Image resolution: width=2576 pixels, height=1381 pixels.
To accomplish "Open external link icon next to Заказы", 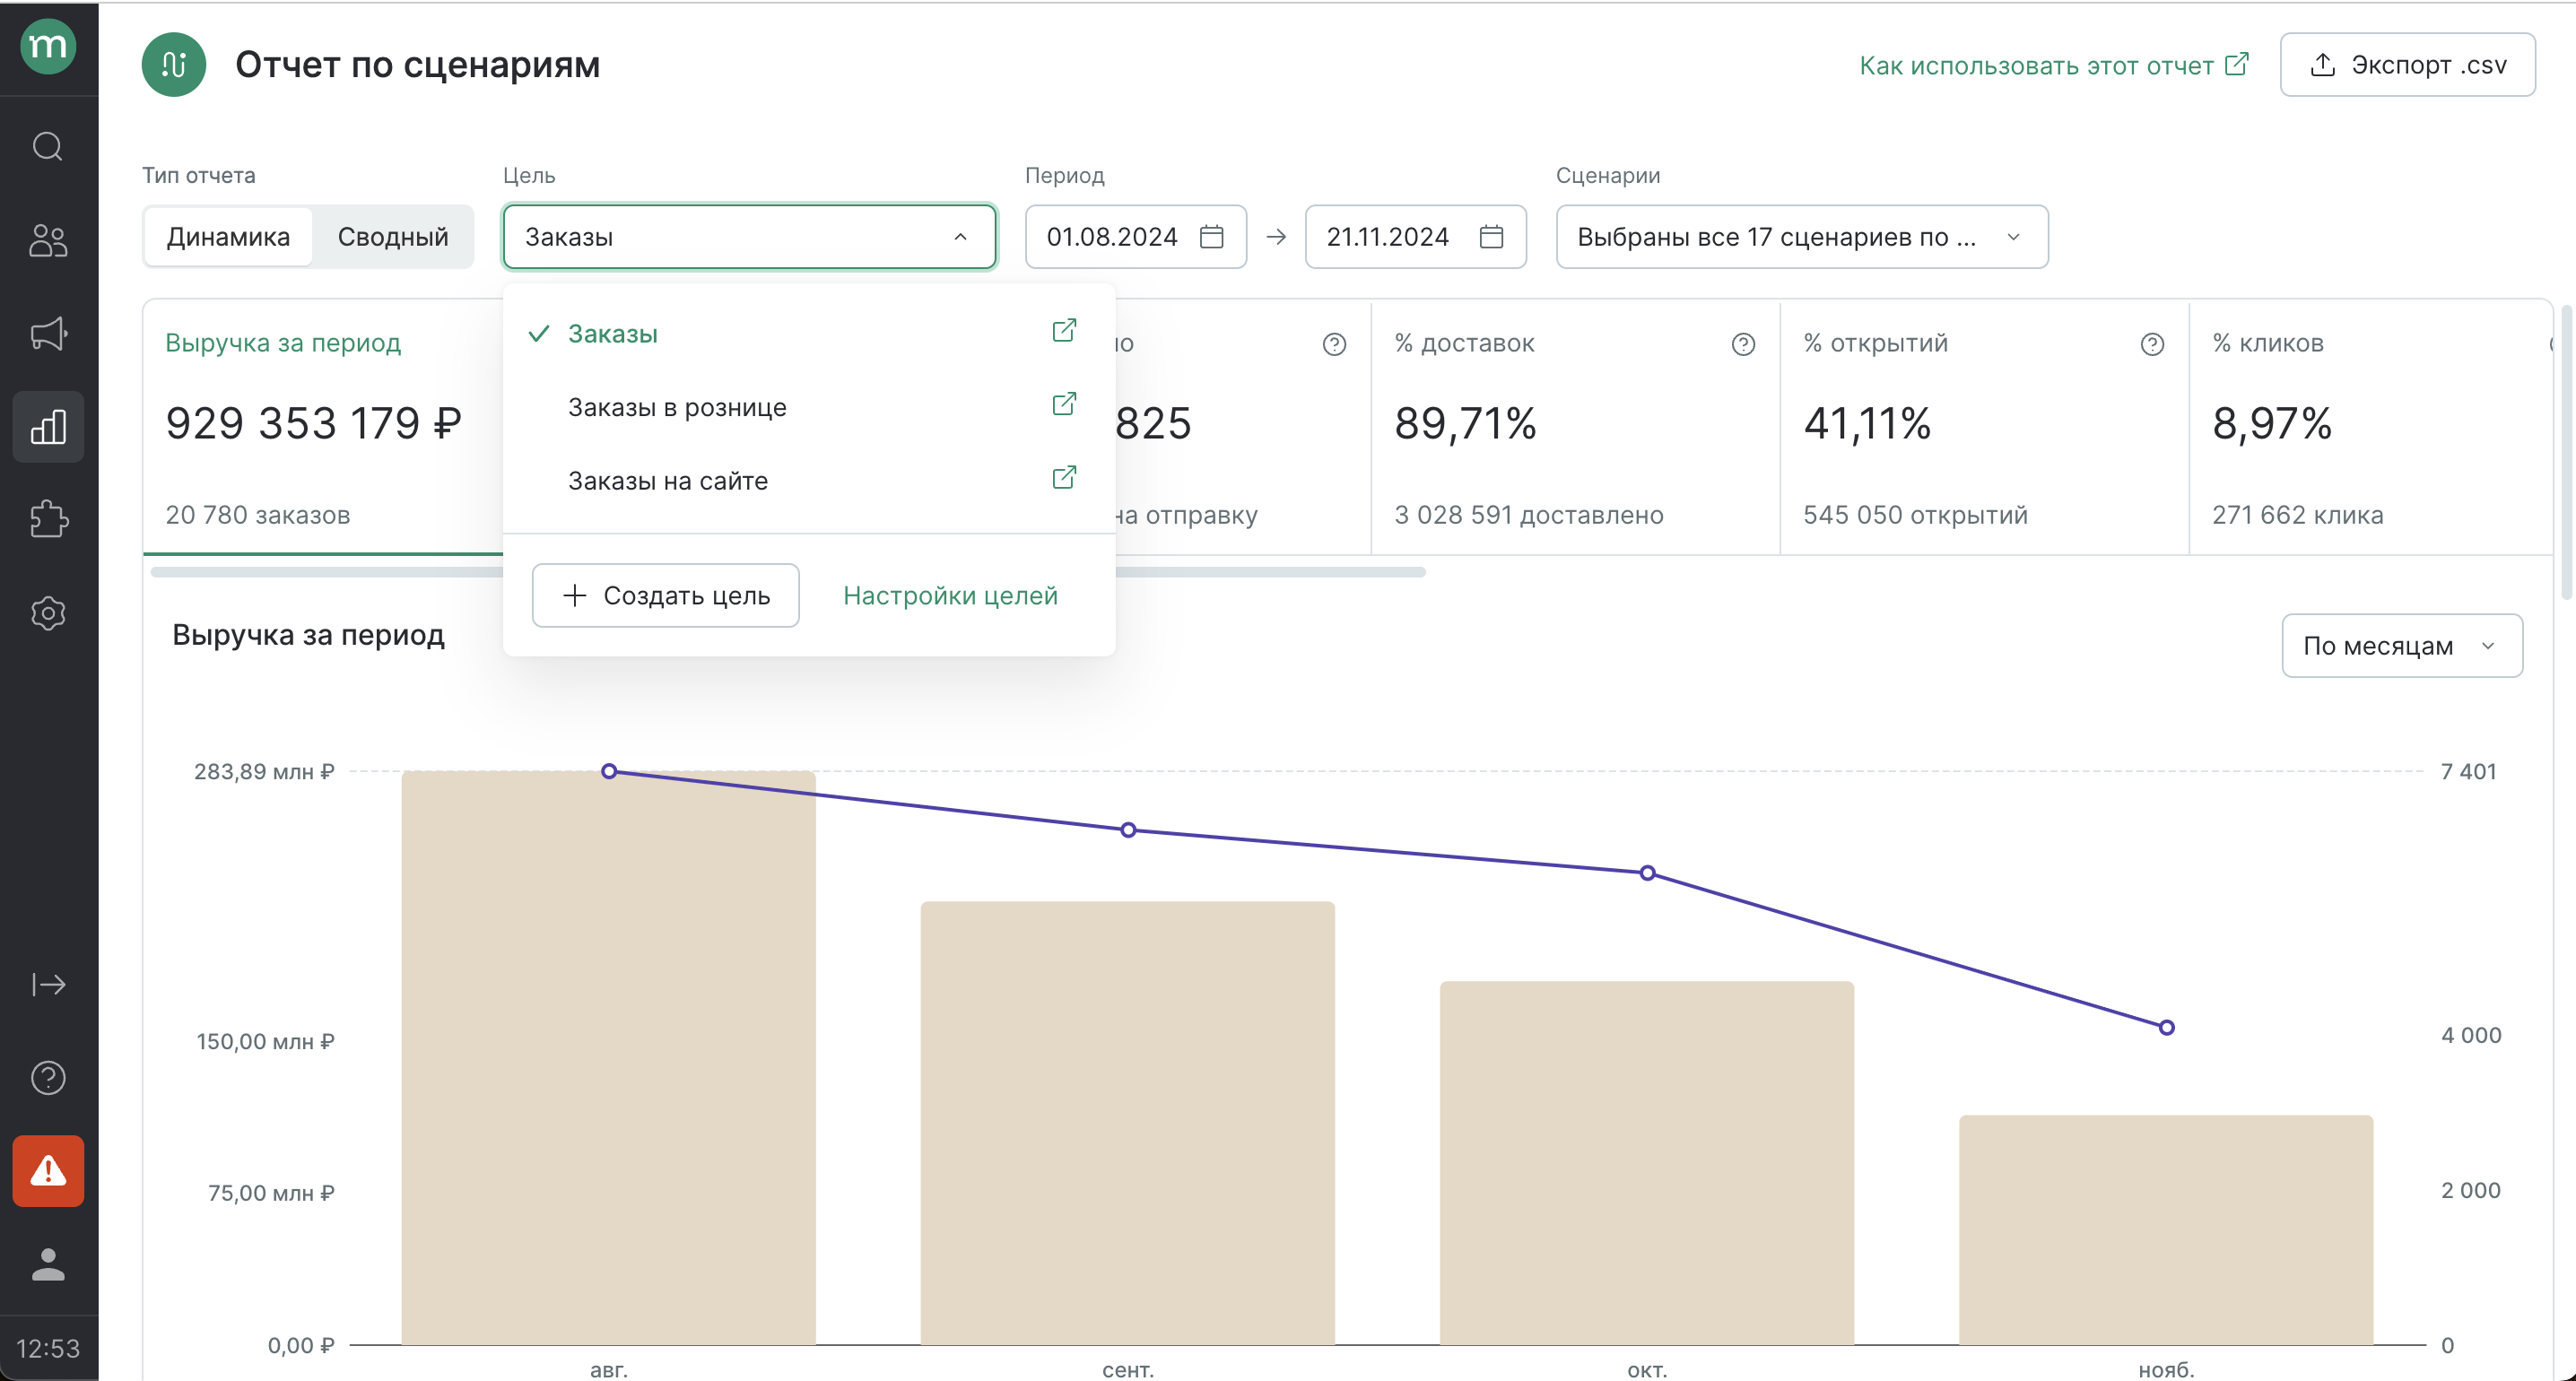I will [x=1064, y=331].
